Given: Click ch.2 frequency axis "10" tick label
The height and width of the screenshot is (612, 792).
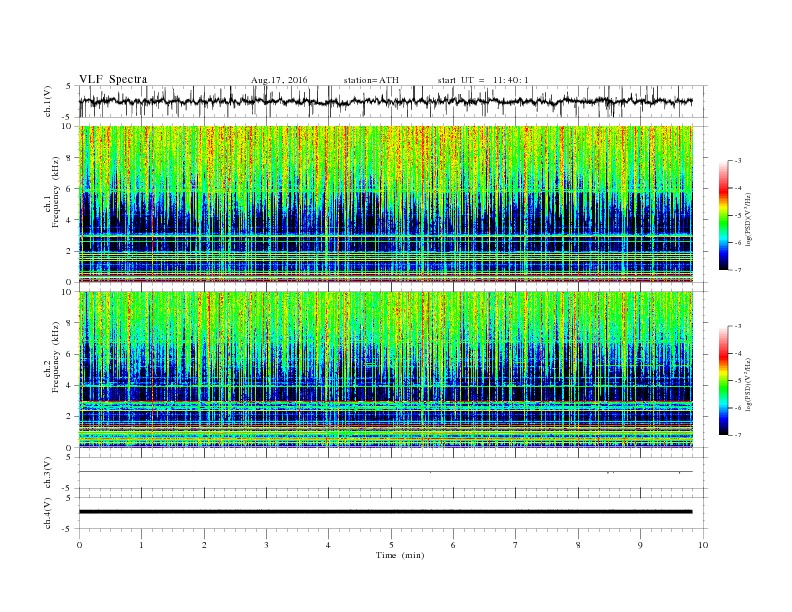Looking at the screenshot, I should [x=67, y=292].
